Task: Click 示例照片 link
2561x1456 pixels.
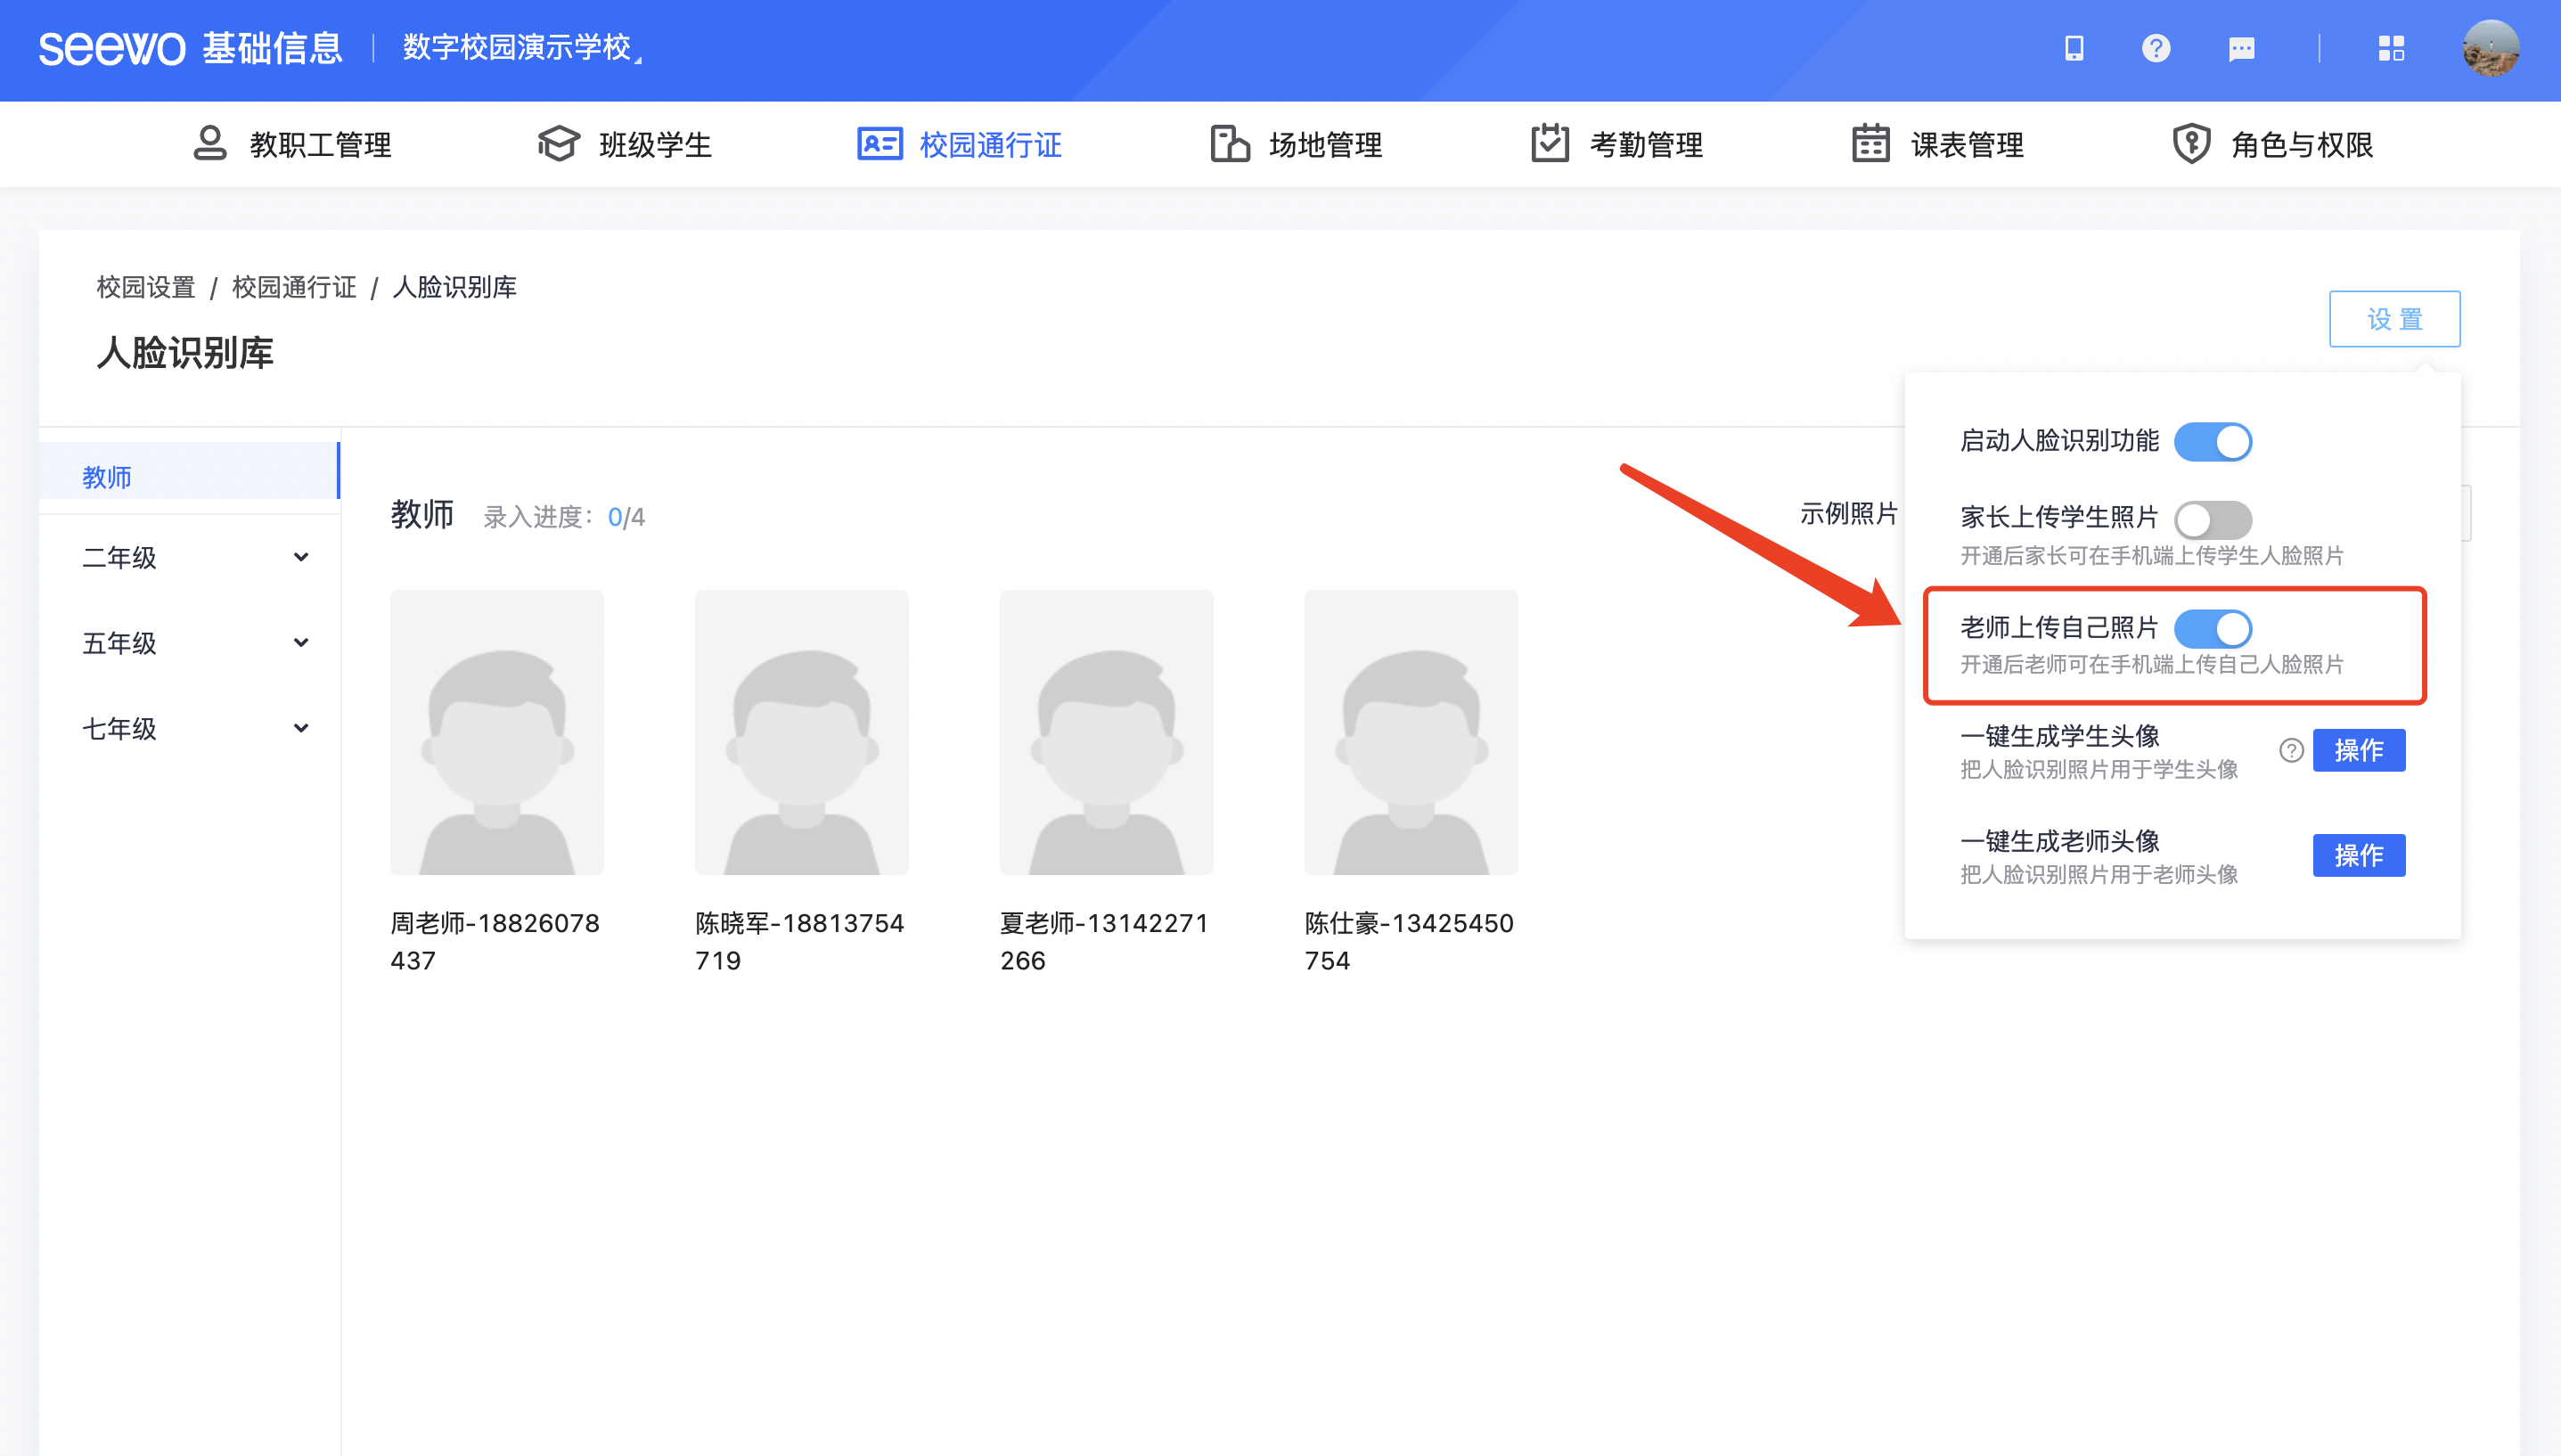Action: pyautogui.click(x=1848, y=514)
